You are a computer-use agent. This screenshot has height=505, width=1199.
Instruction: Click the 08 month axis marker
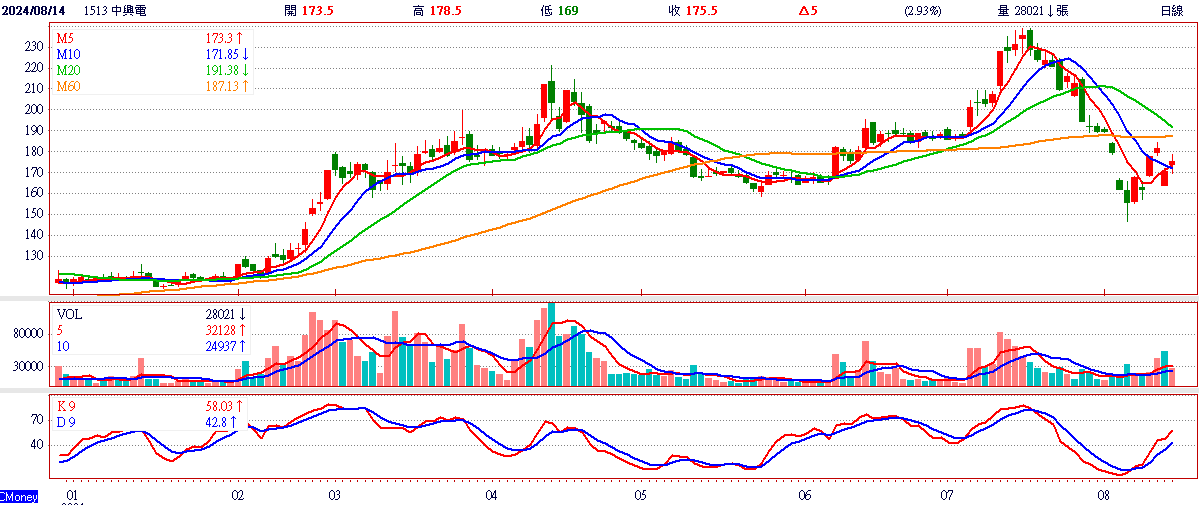(x=1102, y=494)
